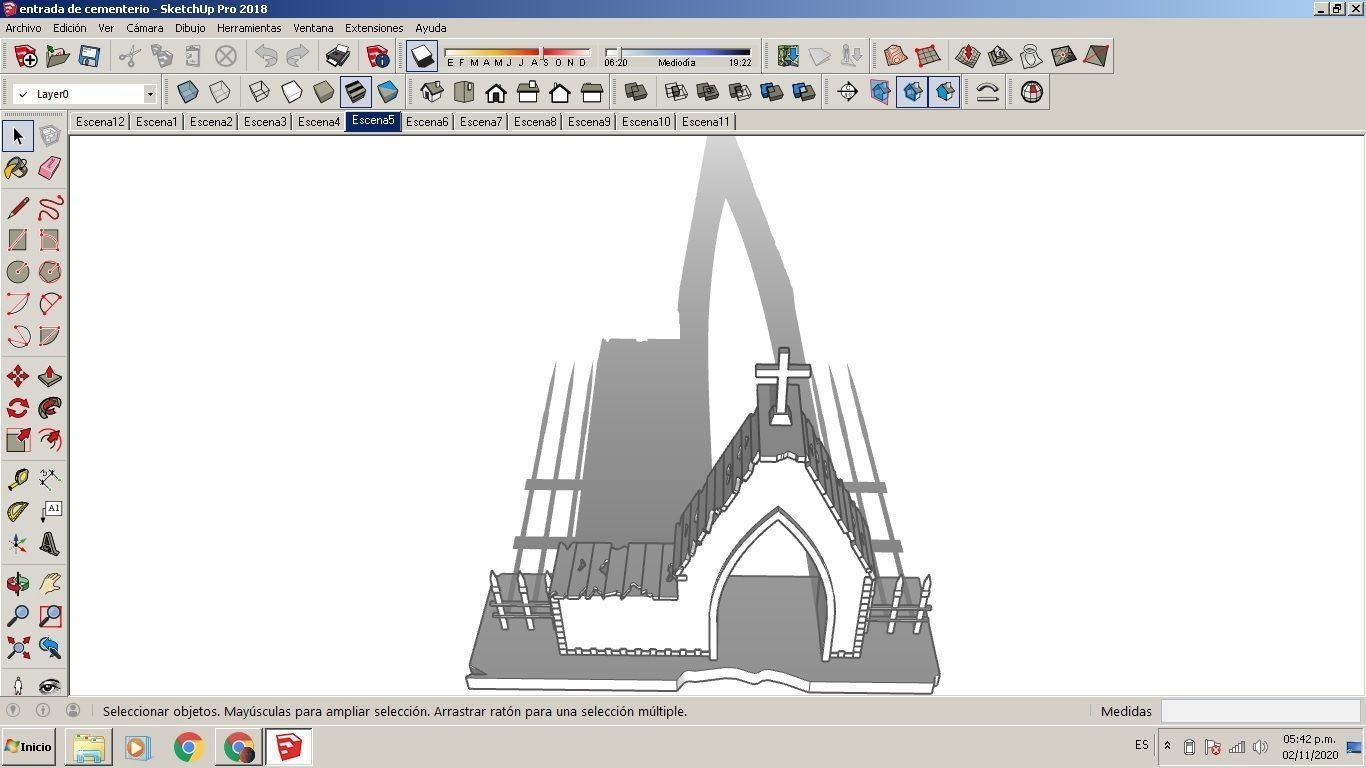Select the Rotate tool
The width and height of the screenshot is (1366, 768).
[17, 408]
